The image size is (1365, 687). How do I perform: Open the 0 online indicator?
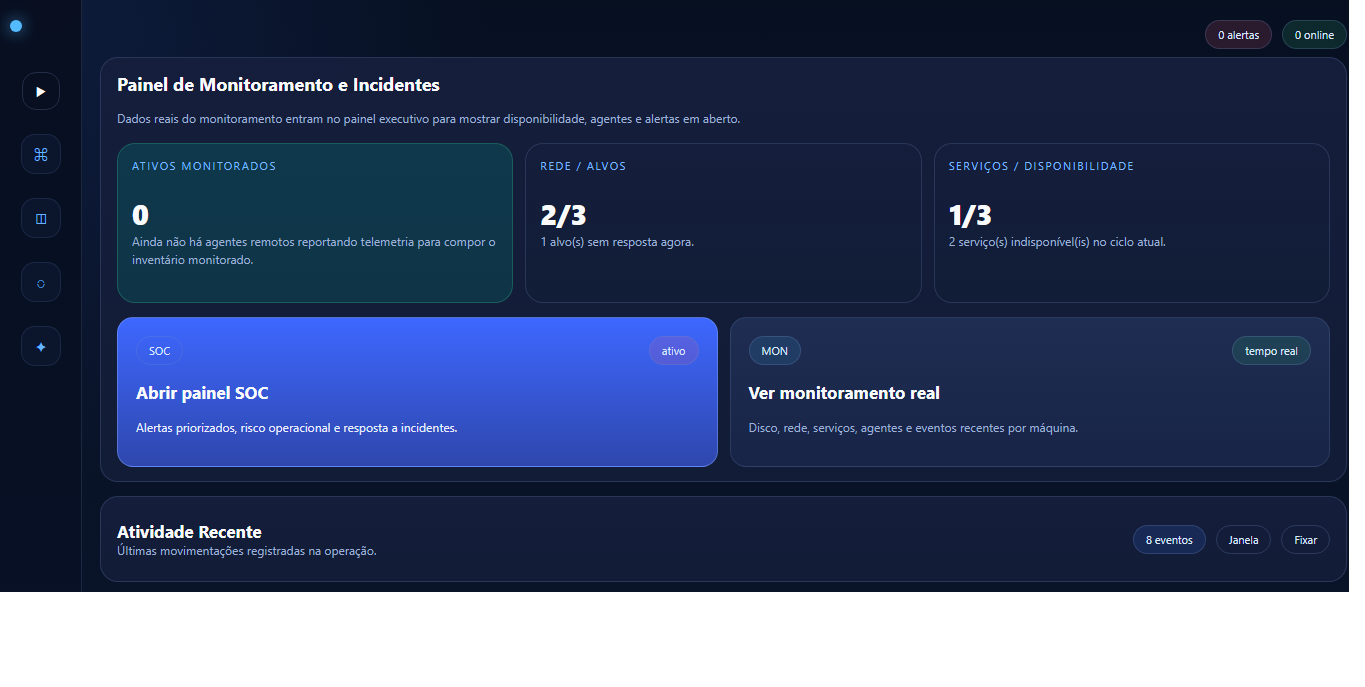pos(1313,35)
